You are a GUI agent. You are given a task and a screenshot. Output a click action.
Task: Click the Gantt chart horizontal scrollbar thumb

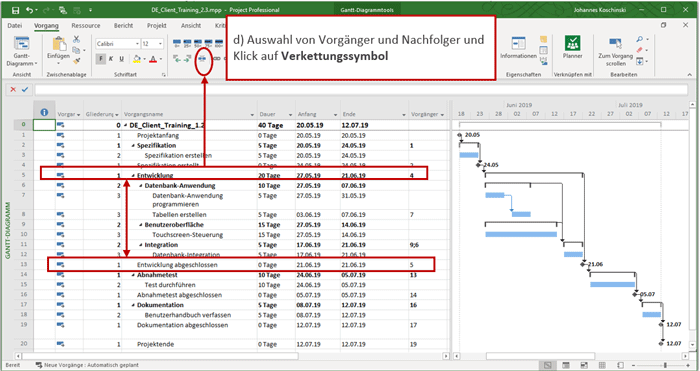pos(540,356)
